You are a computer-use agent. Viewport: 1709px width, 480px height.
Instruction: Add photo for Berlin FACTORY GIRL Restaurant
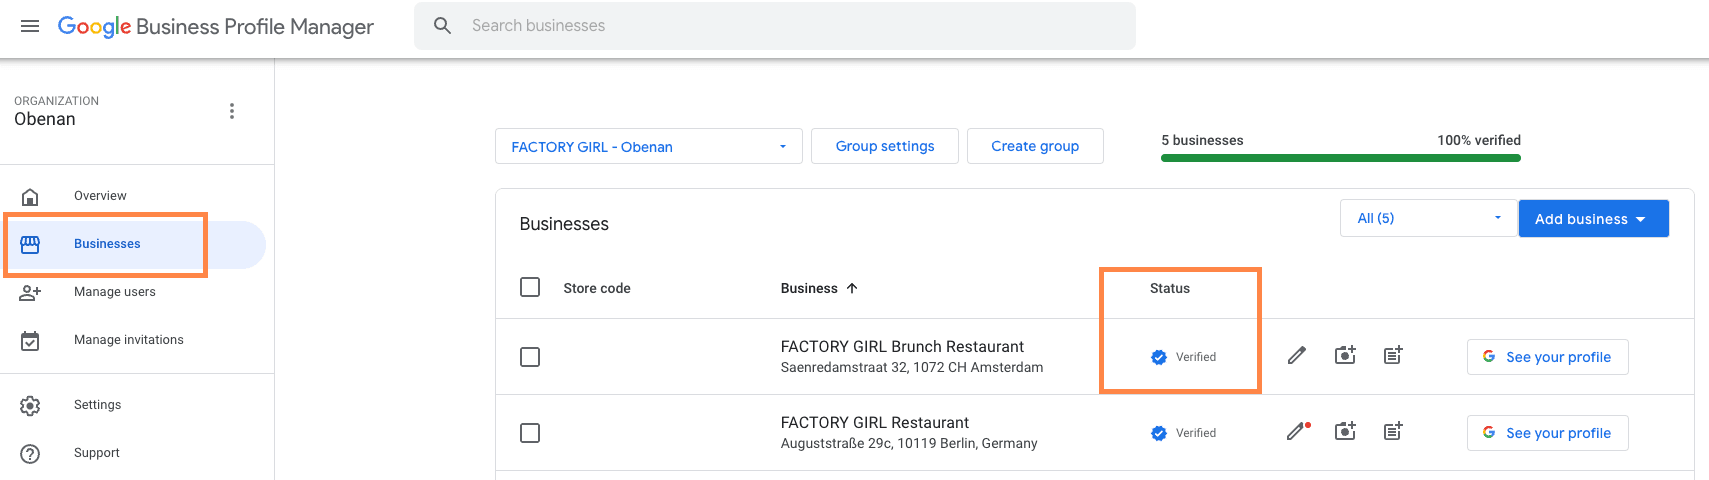pyautogui.click(x=1345, y=432)
